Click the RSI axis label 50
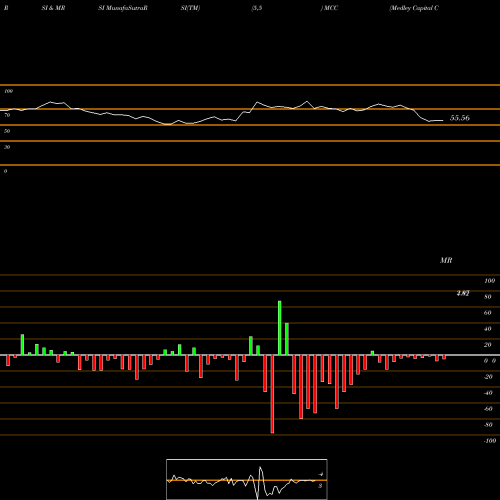 (x=7, y=131)
